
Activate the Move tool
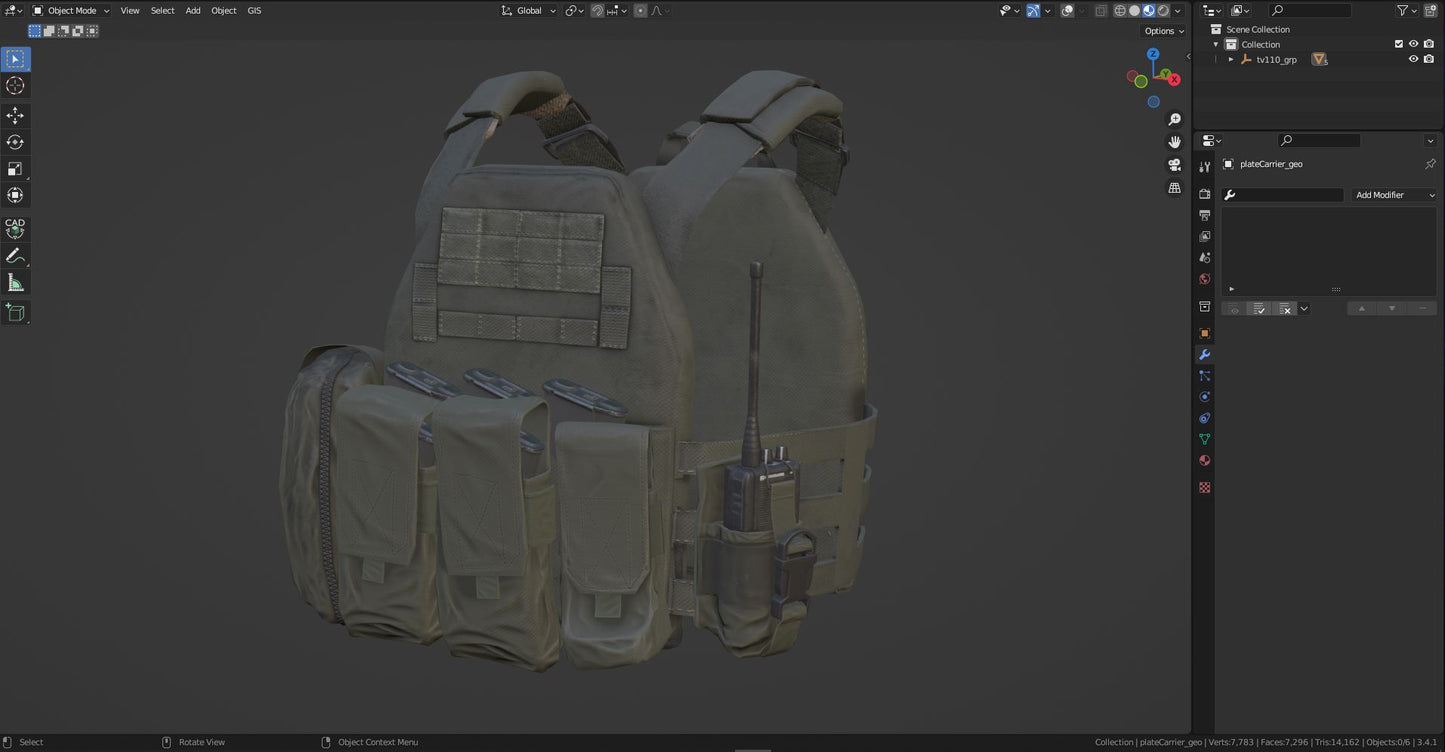(x=15, y=116)
